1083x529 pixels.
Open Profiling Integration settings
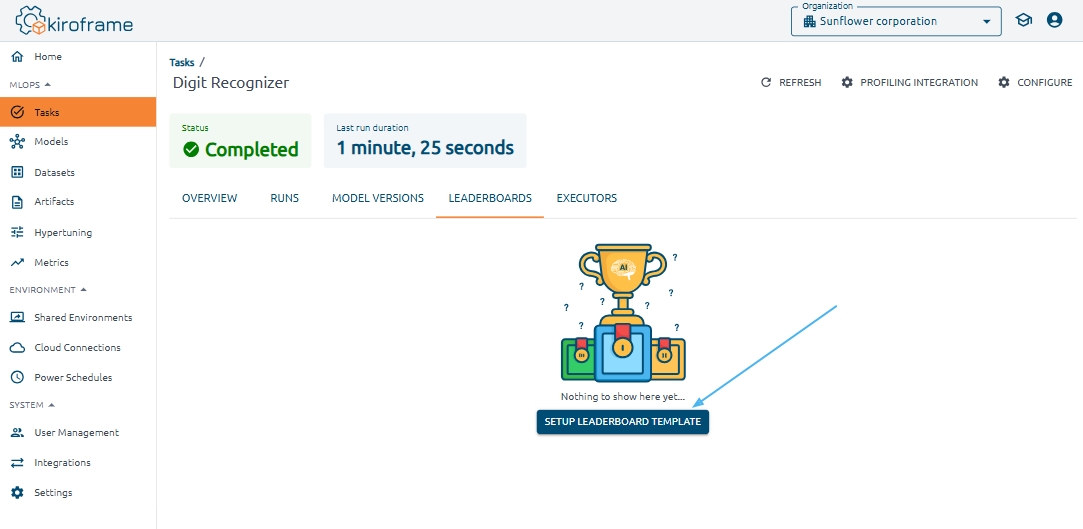pos(909,83)
